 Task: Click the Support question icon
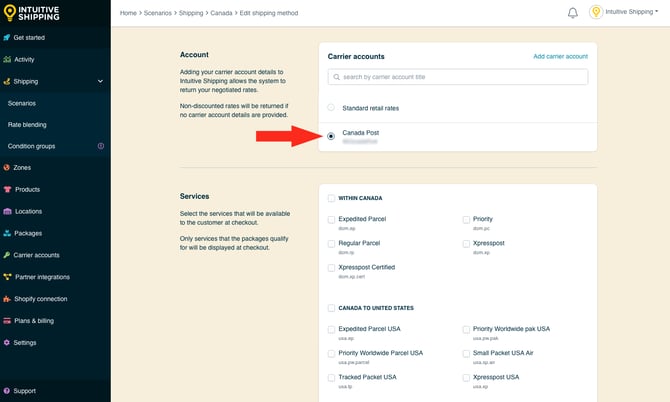point(7,391)
